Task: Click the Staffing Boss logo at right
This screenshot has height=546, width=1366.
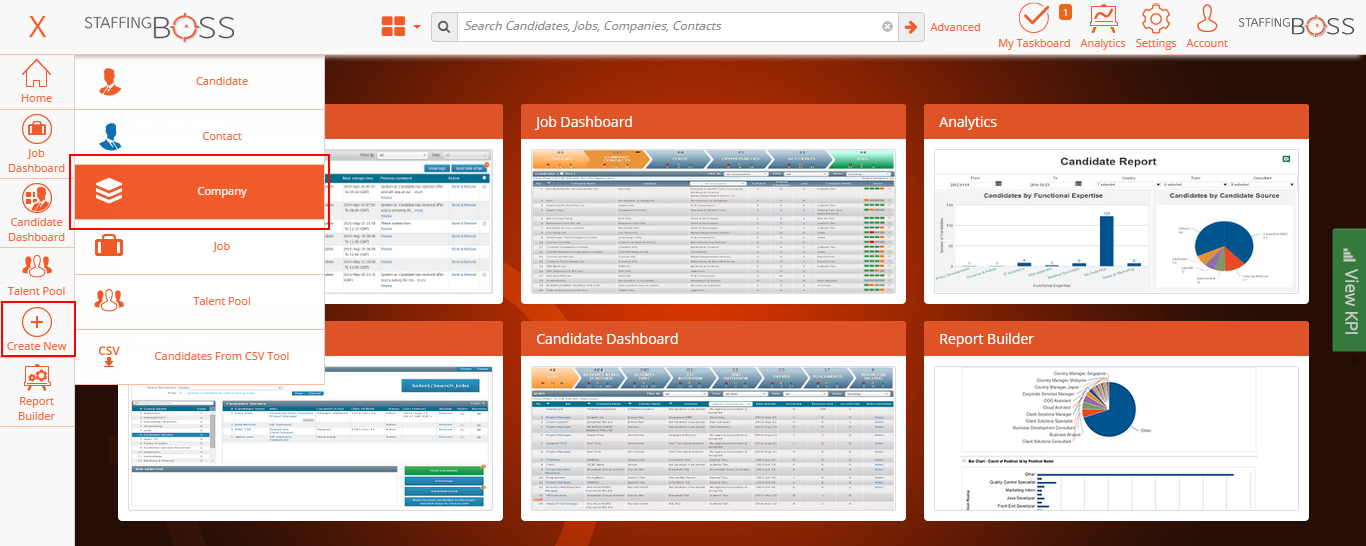Action: (x=1296, y=27)
